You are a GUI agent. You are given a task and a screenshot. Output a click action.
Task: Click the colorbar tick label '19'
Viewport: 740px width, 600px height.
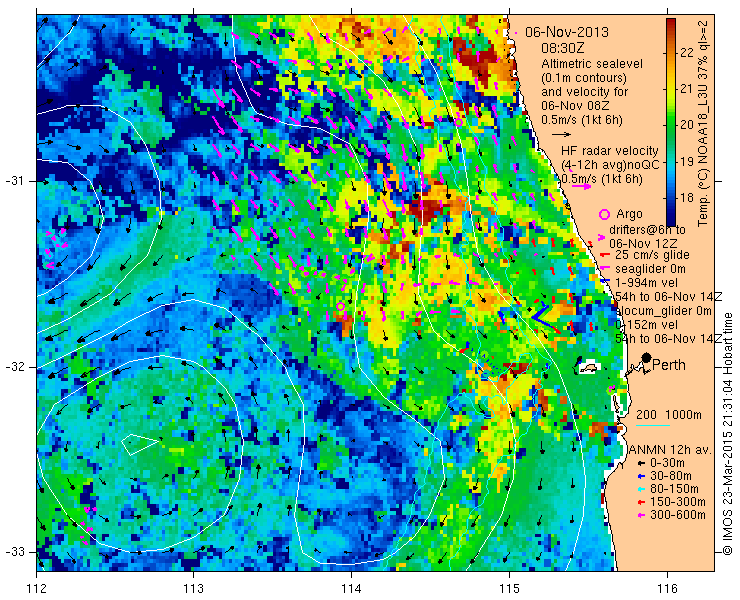pos(687,161)
